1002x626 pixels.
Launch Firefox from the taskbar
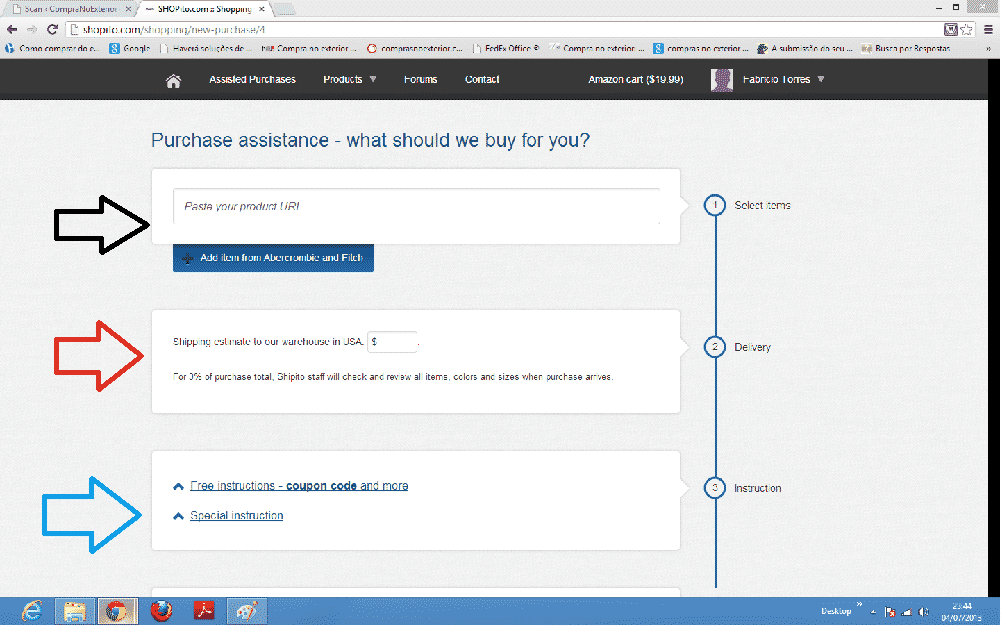(x=161, y=610)
